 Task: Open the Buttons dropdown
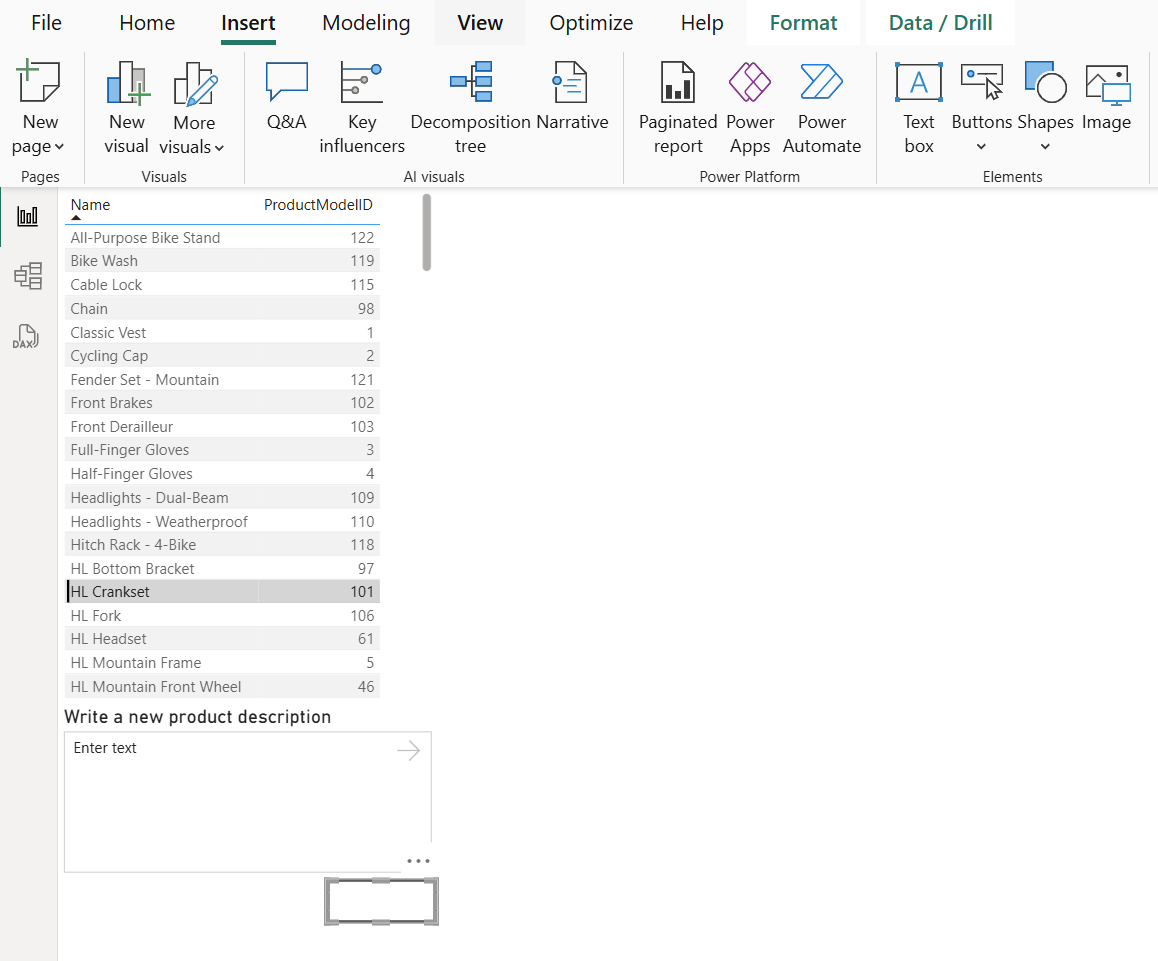pyautogui.click(x=982, y=146)
